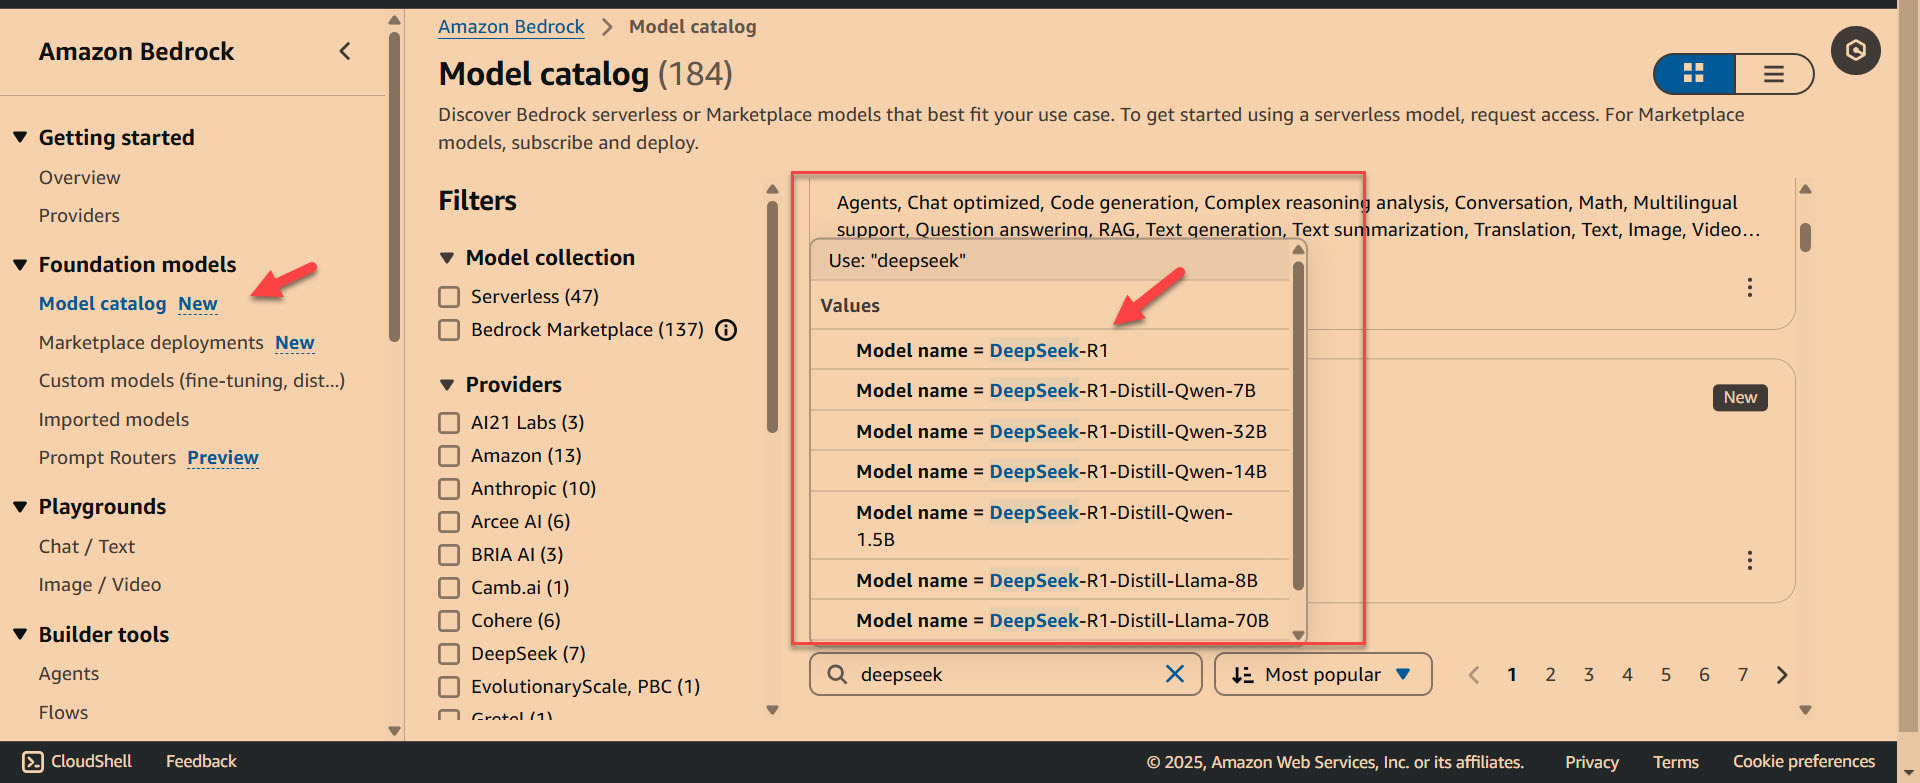
Task: Choose DeepSeek-R1-Distill-Llama-8B suggestion
Action: tap(1050, 580)
